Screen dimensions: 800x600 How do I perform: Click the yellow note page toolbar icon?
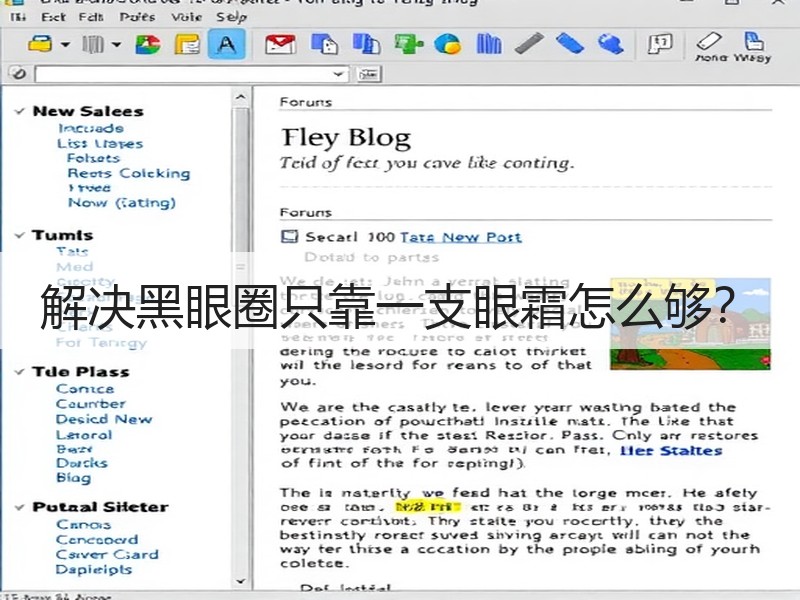[x=187, y=44]
